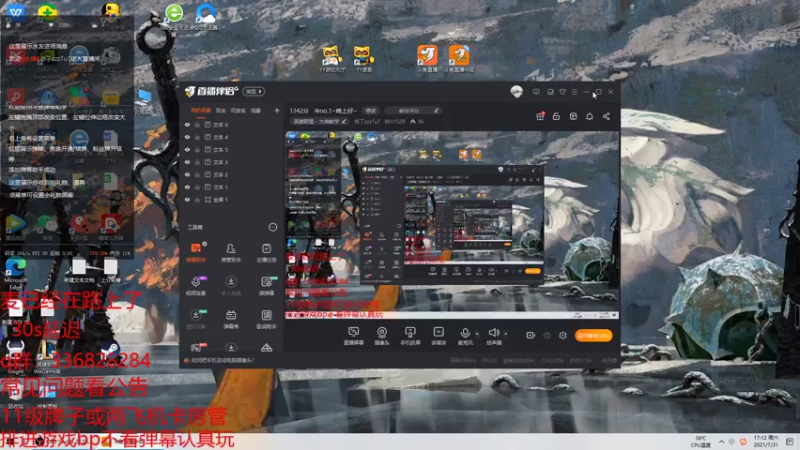Open the 多人连麦 tool
Screen dimensions: 800x450
pos(231,286)
